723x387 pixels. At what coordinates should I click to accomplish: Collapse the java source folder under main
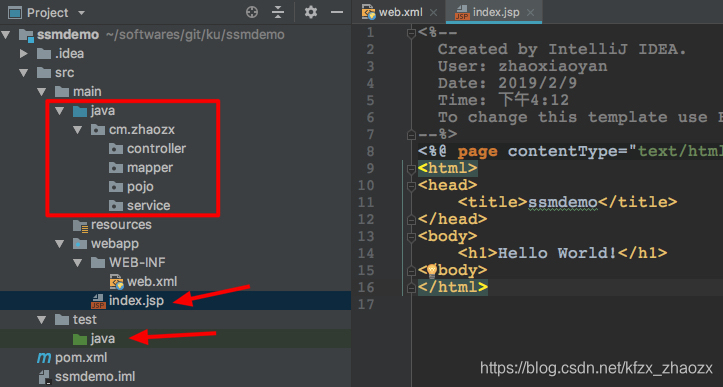pyautogui.click(x=60, y=111)
